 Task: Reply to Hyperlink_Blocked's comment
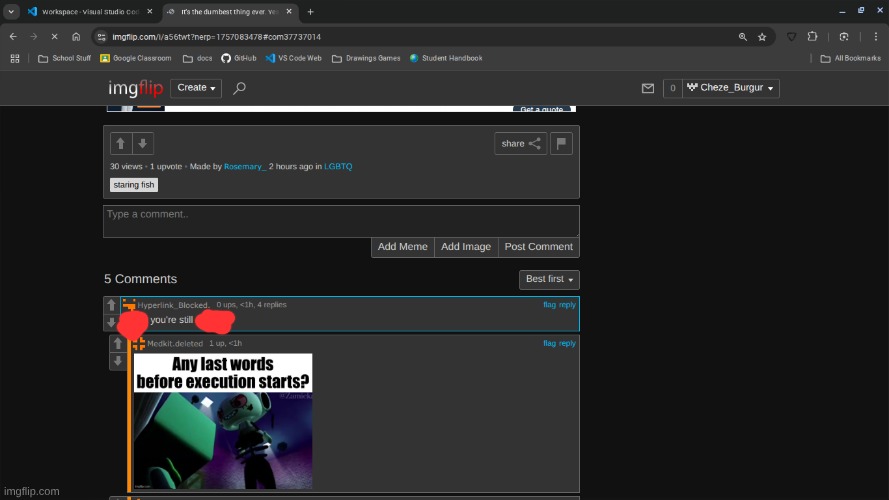pos(567,305)
